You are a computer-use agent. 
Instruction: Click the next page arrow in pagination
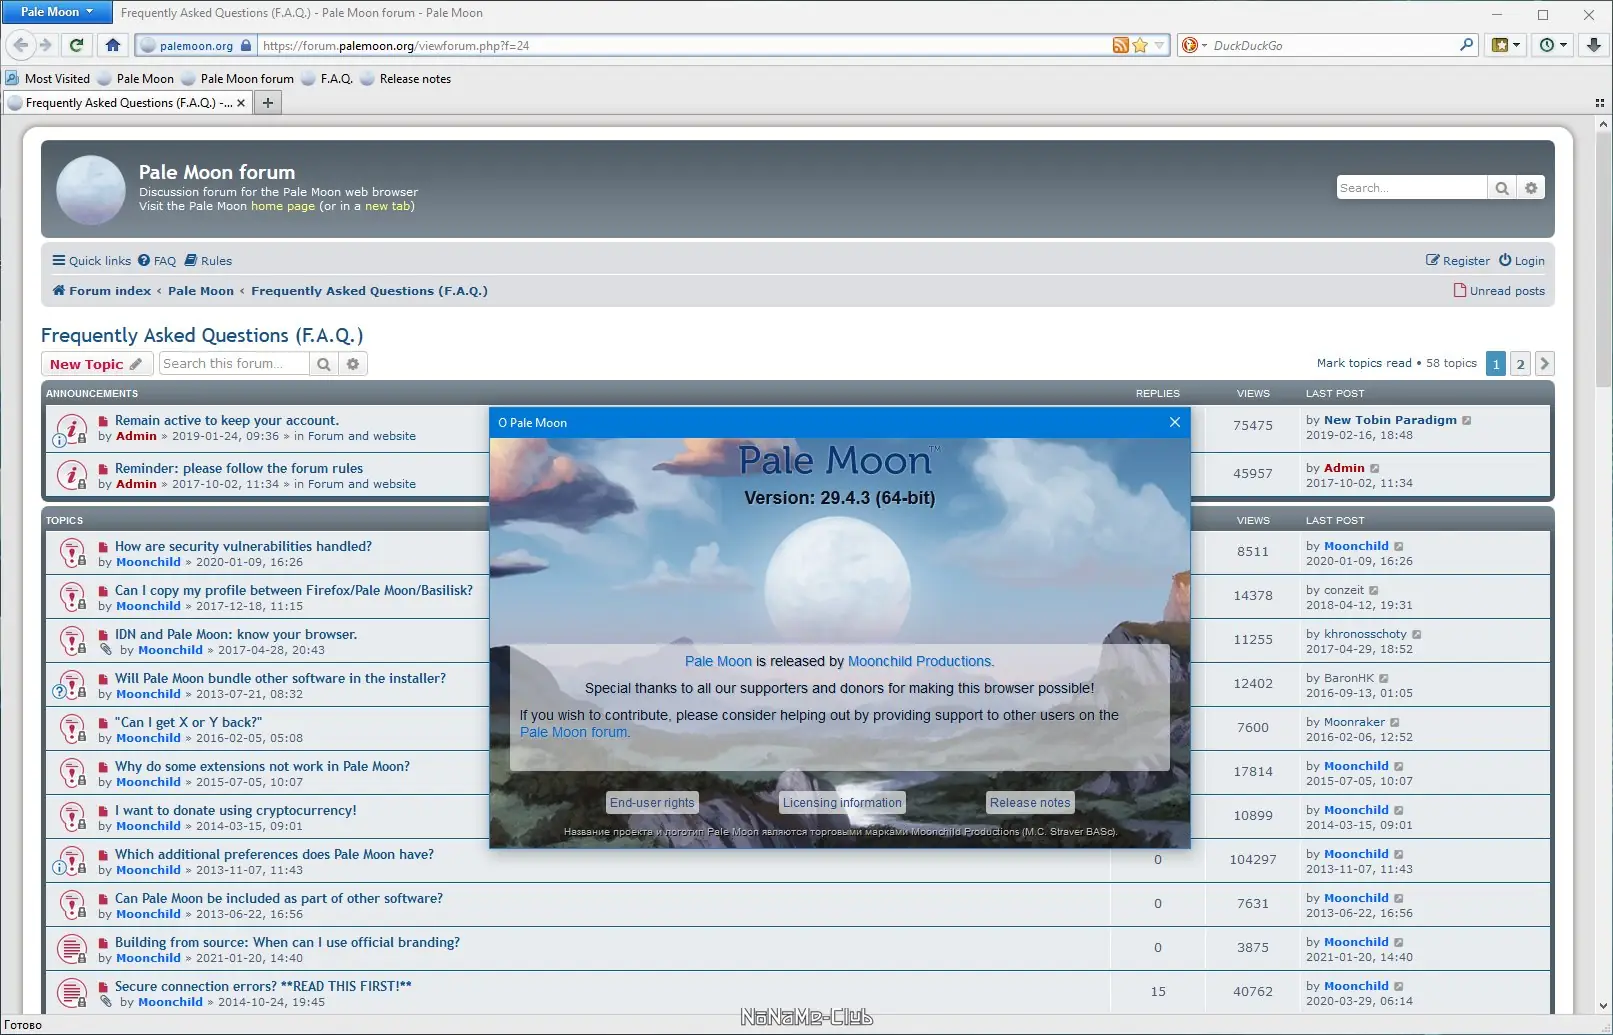point(1544,364)
